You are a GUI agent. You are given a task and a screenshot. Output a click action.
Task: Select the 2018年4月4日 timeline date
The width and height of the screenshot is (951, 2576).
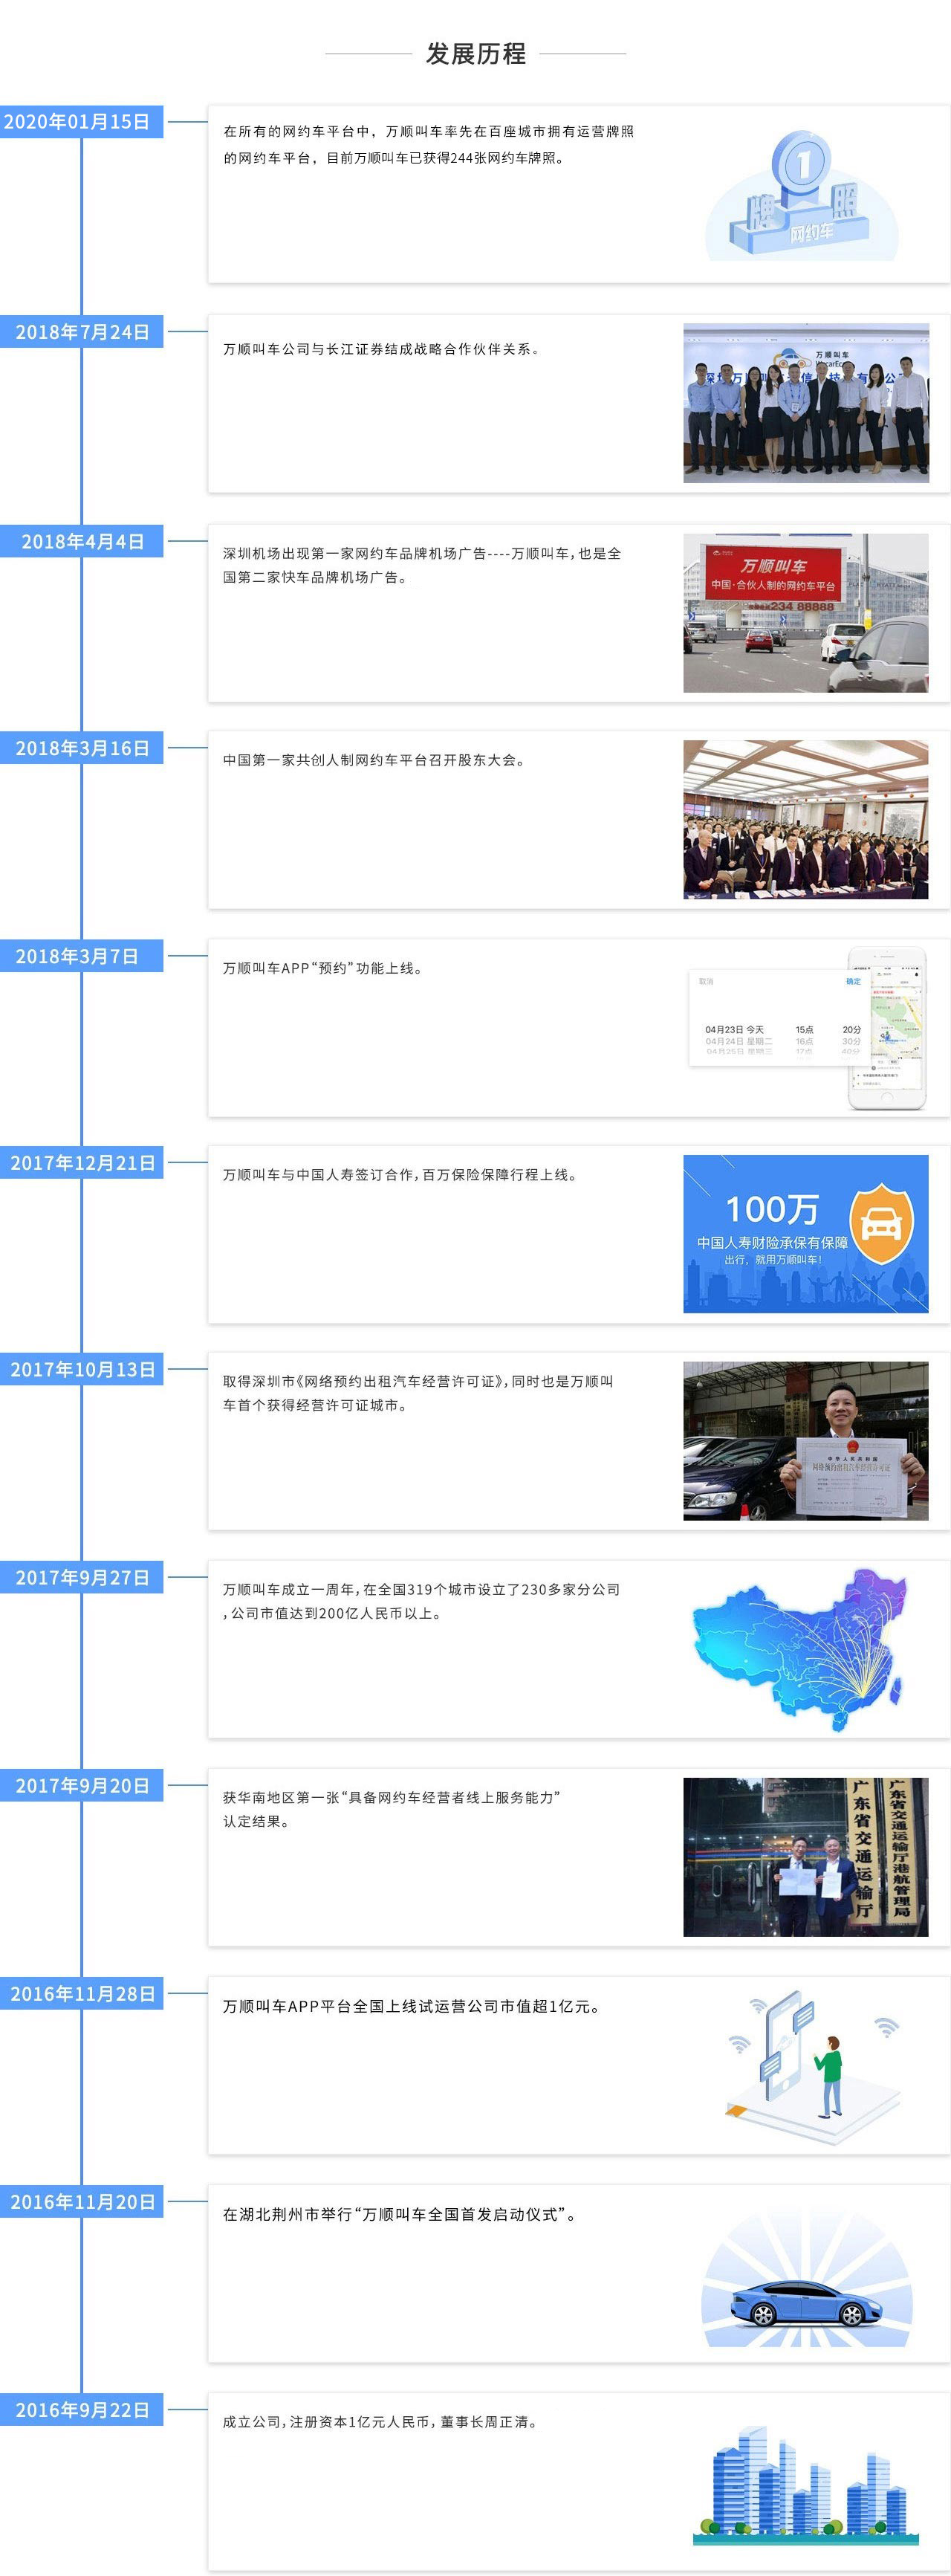(x=82, y=542)
